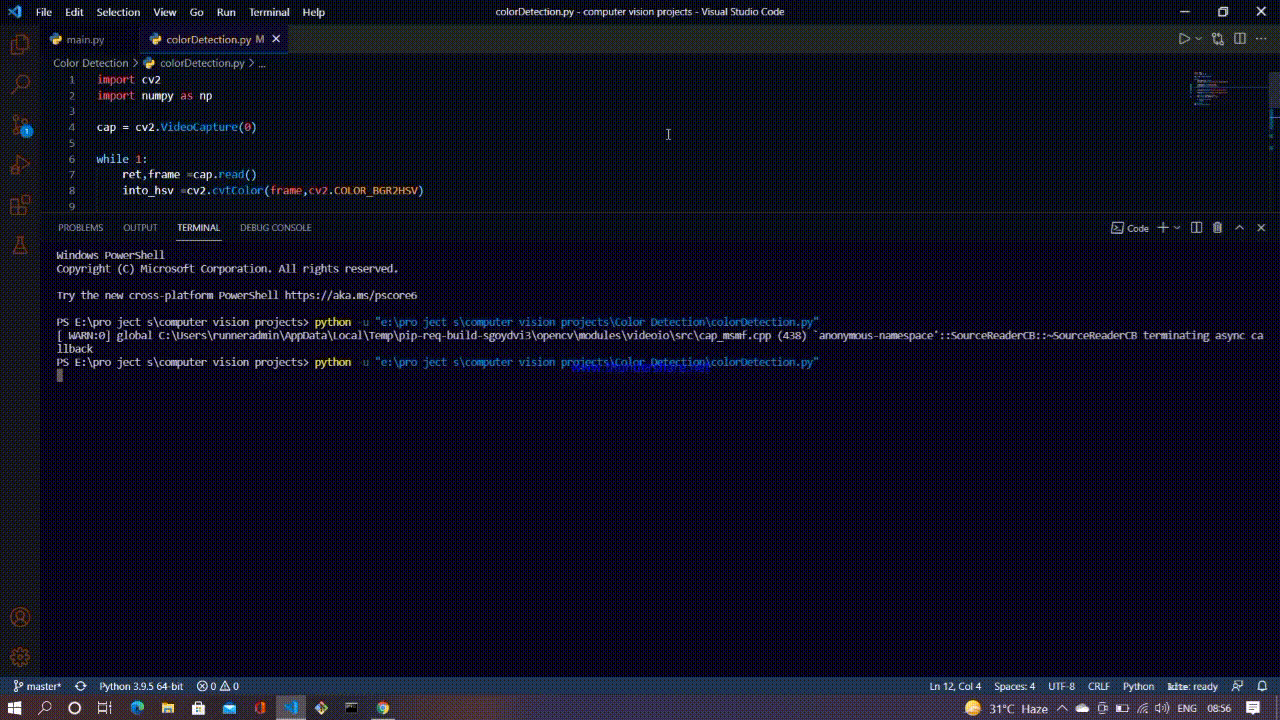Image resolution: width=1280 pixels, height=720 pixels.
Task: Open editor More Actions ellipsis
Action: (1261, 39)
